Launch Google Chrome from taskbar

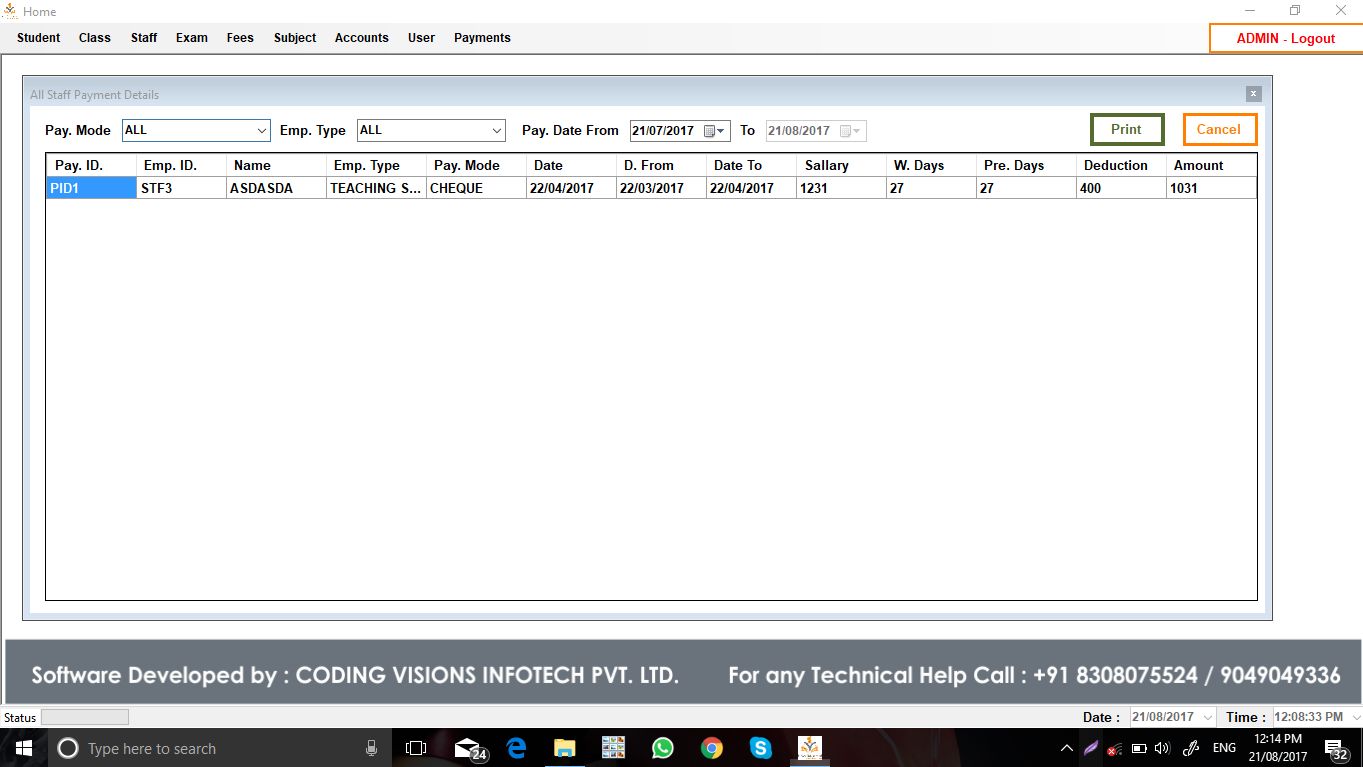pyautogui.click(x=711, y=748)
